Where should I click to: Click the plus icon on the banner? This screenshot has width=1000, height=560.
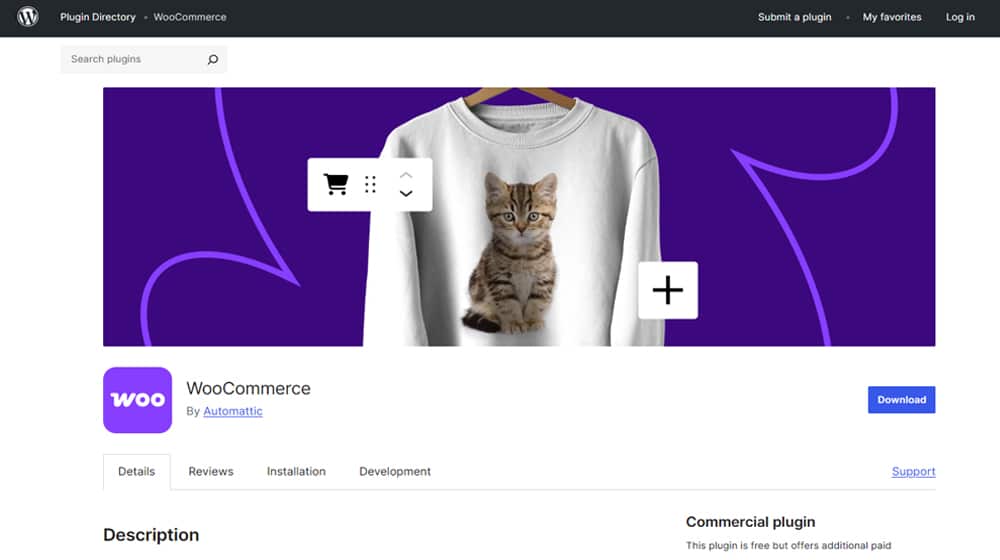click(x=667, y=290)
